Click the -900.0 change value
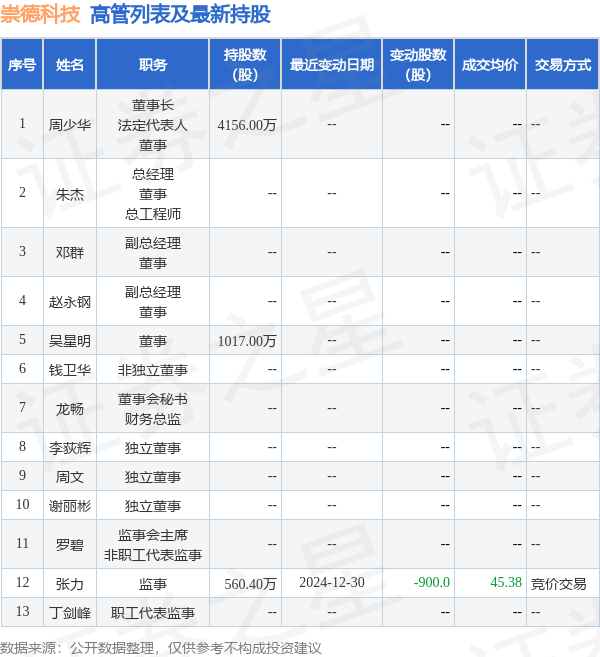Image resolution: width=600 pixels, height=657 pixels. 432,582
